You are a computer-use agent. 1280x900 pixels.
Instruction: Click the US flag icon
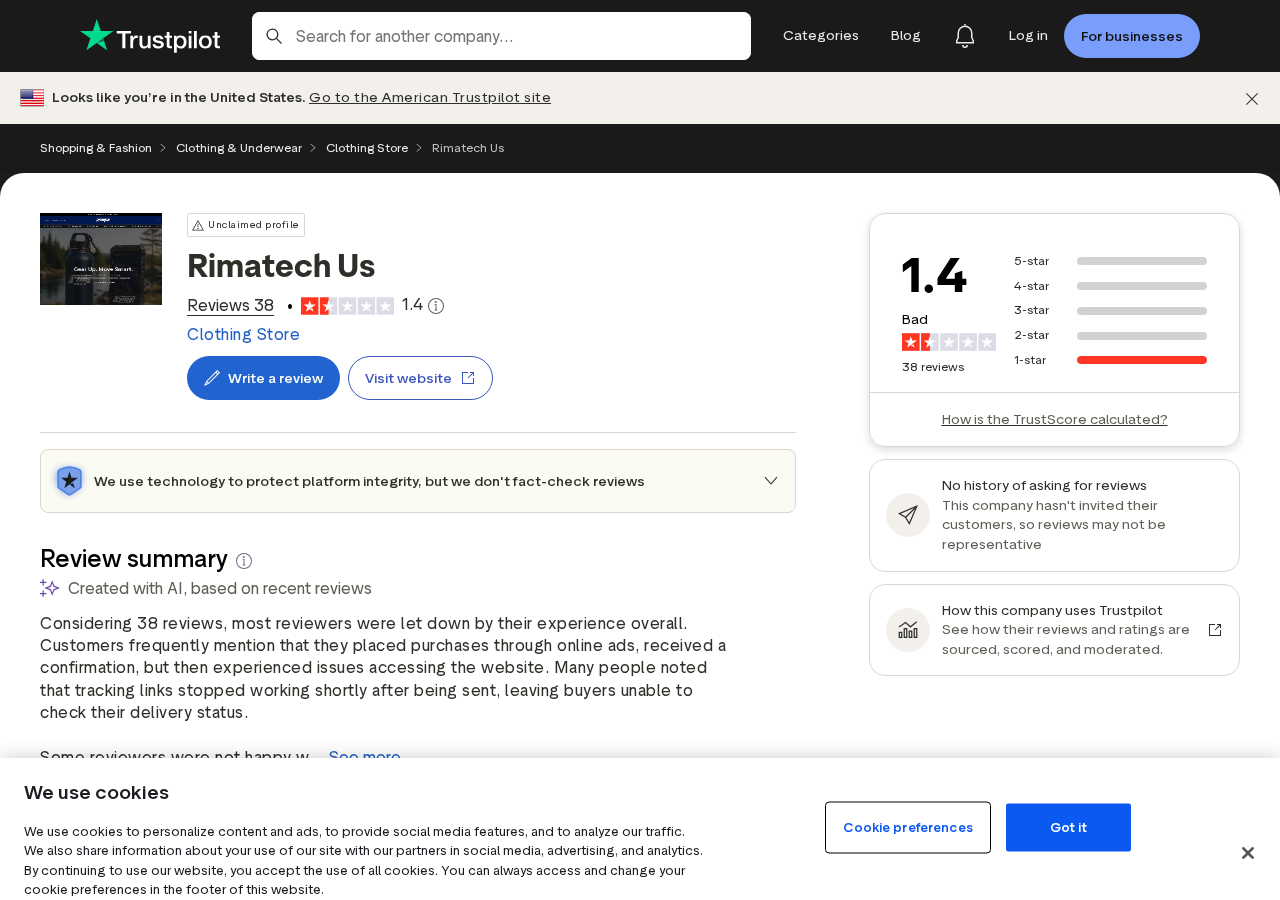point(32,97)
